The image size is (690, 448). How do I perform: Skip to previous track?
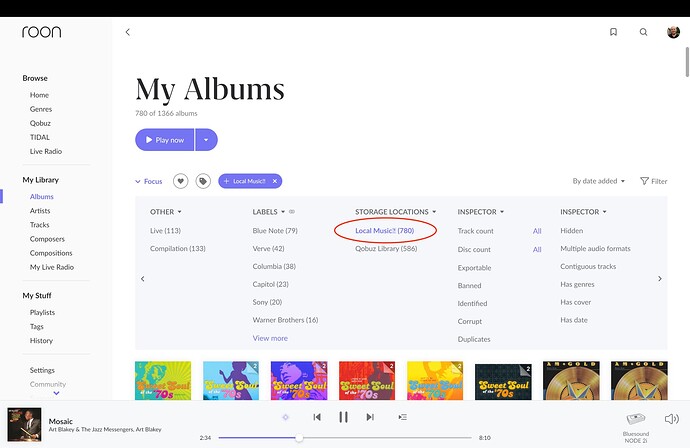point(317,417)
